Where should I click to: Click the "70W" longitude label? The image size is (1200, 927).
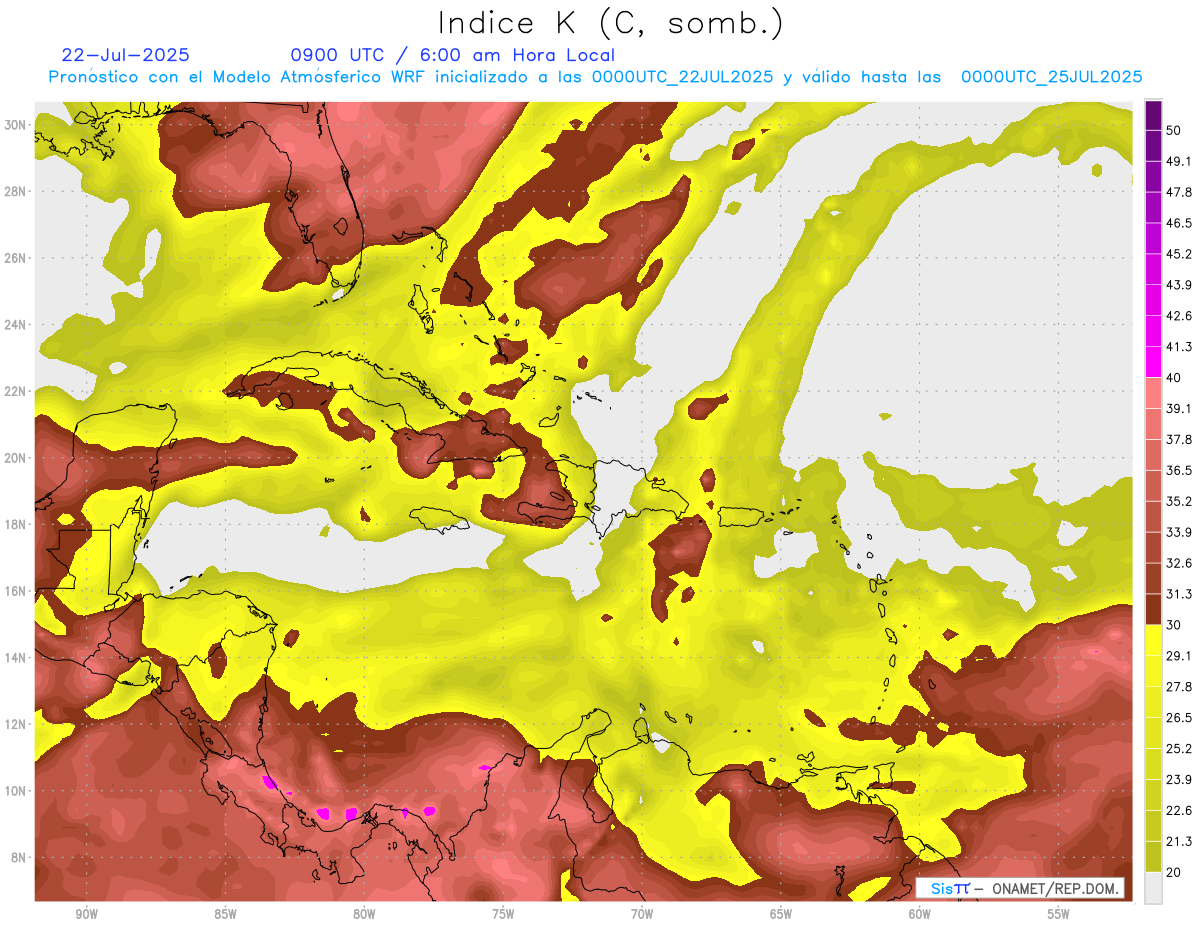click(x=642, y=915)
